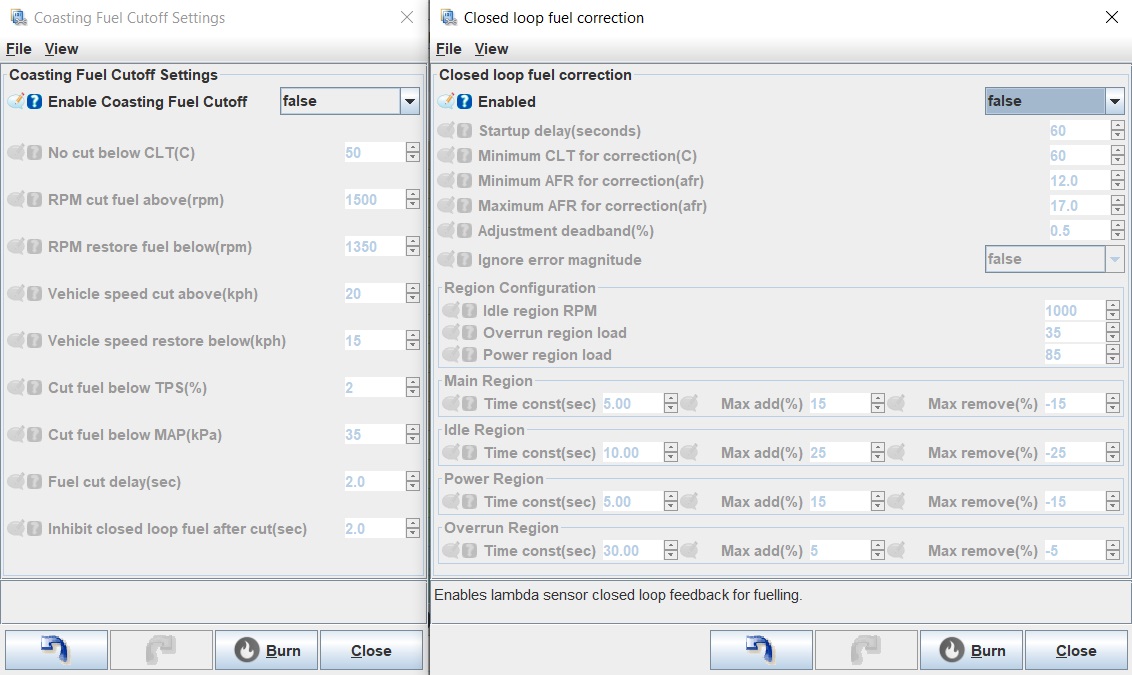Open File menu in Coasting Fuel Cutoff window

pyautogui.click(x=19, y=49)
